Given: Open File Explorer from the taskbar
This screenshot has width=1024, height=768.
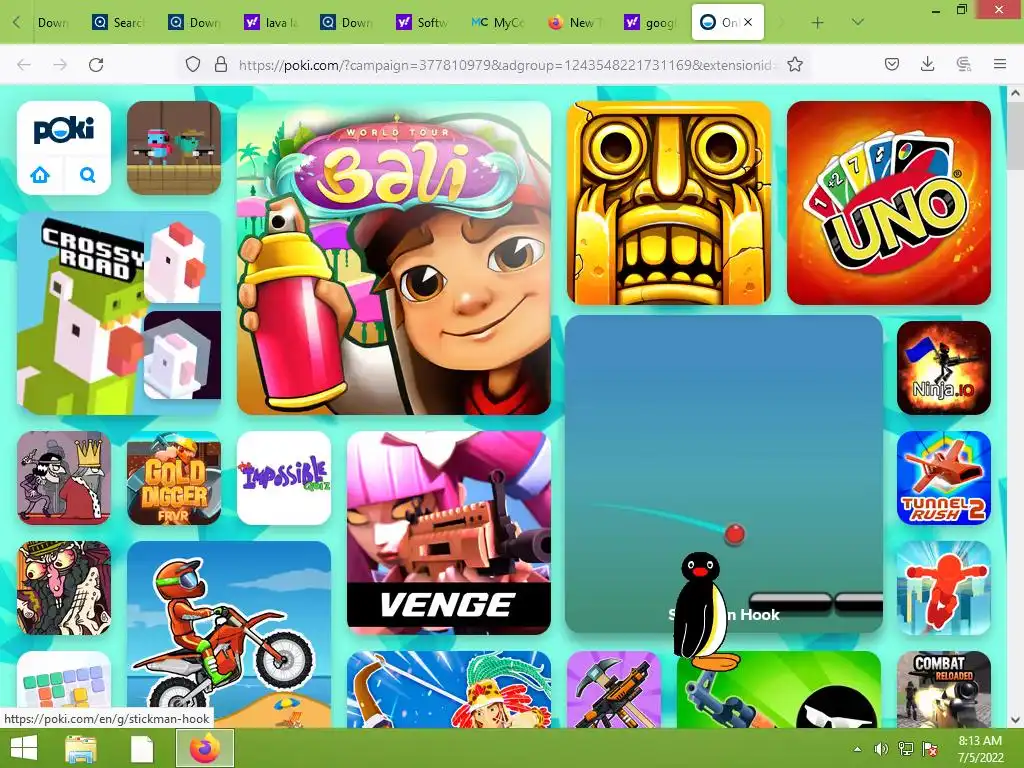Looking at the screenshot, I should (81, 748).
